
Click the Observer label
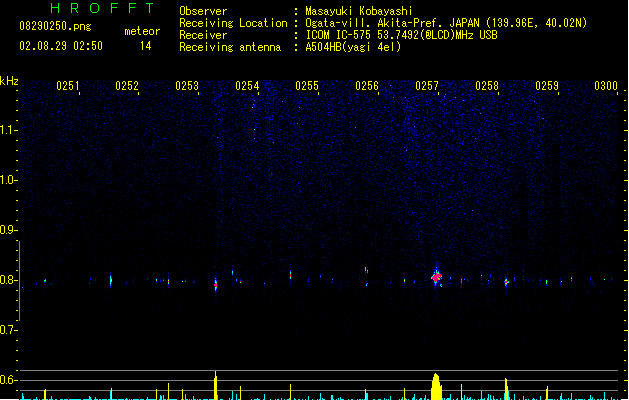point(203,11)
